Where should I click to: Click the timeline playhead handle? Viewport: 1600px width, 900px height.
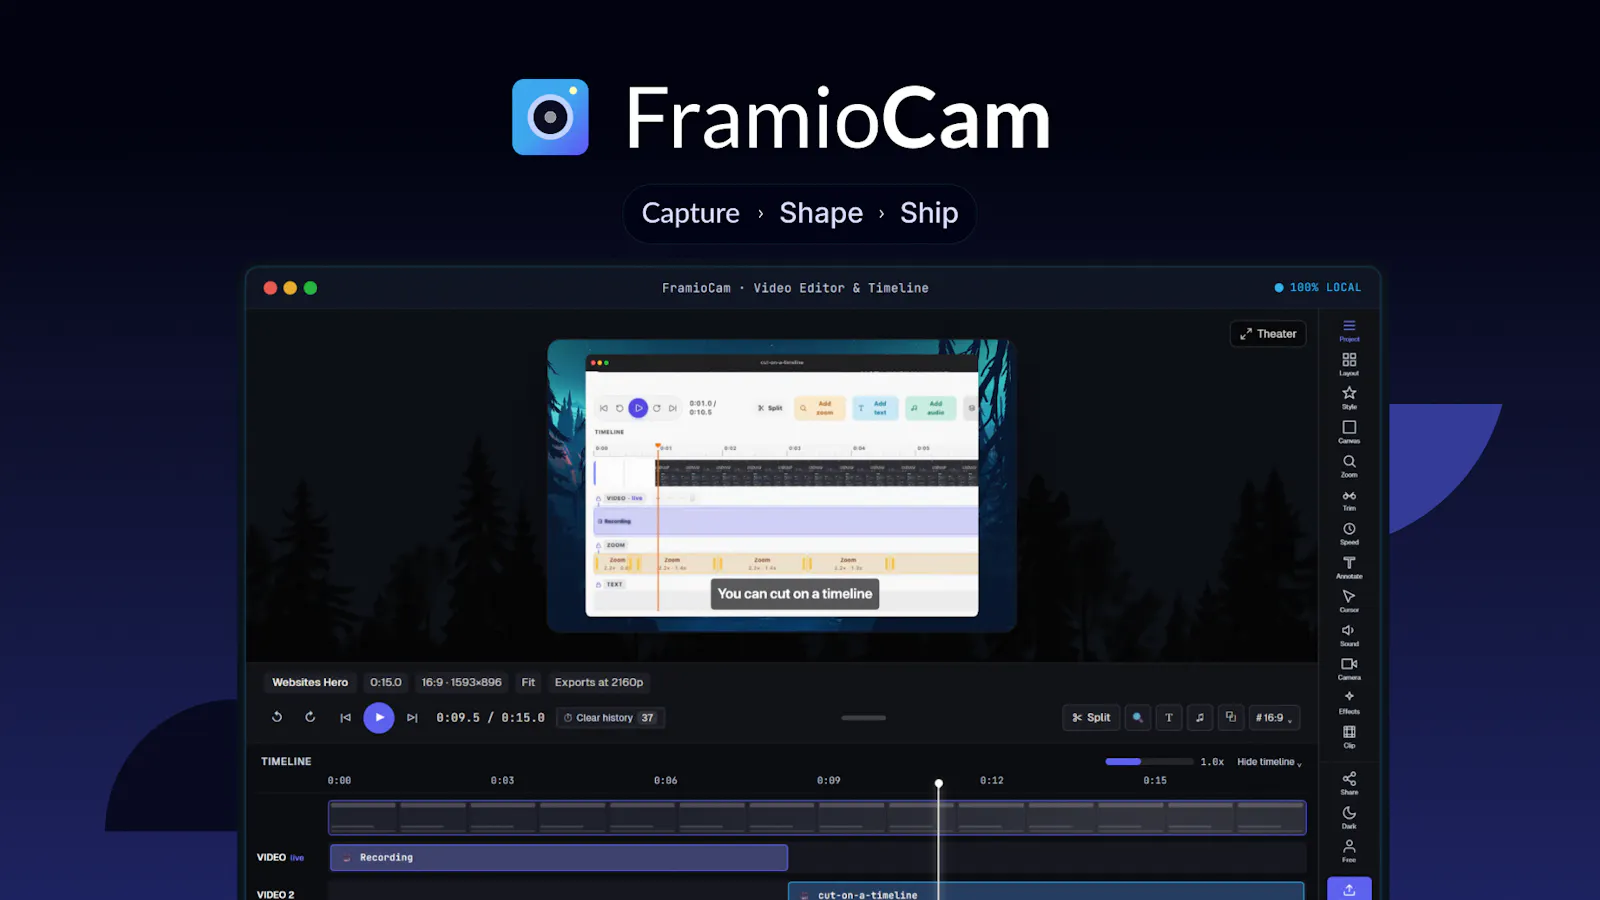coord(939,784)
